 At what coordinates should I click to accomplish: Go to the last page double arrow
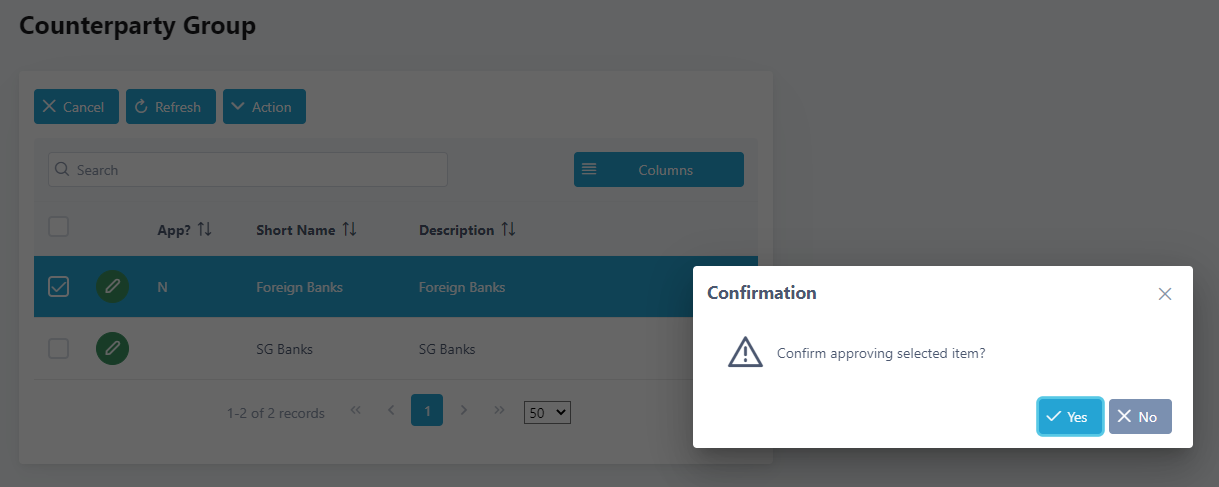(499, 411)
